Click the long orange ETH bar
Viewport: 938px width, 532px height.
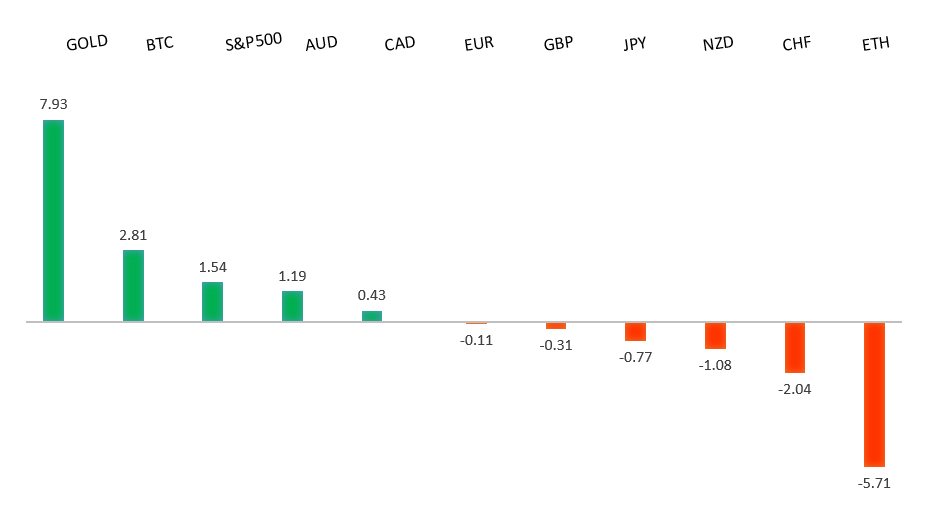(x=875, y=394)
